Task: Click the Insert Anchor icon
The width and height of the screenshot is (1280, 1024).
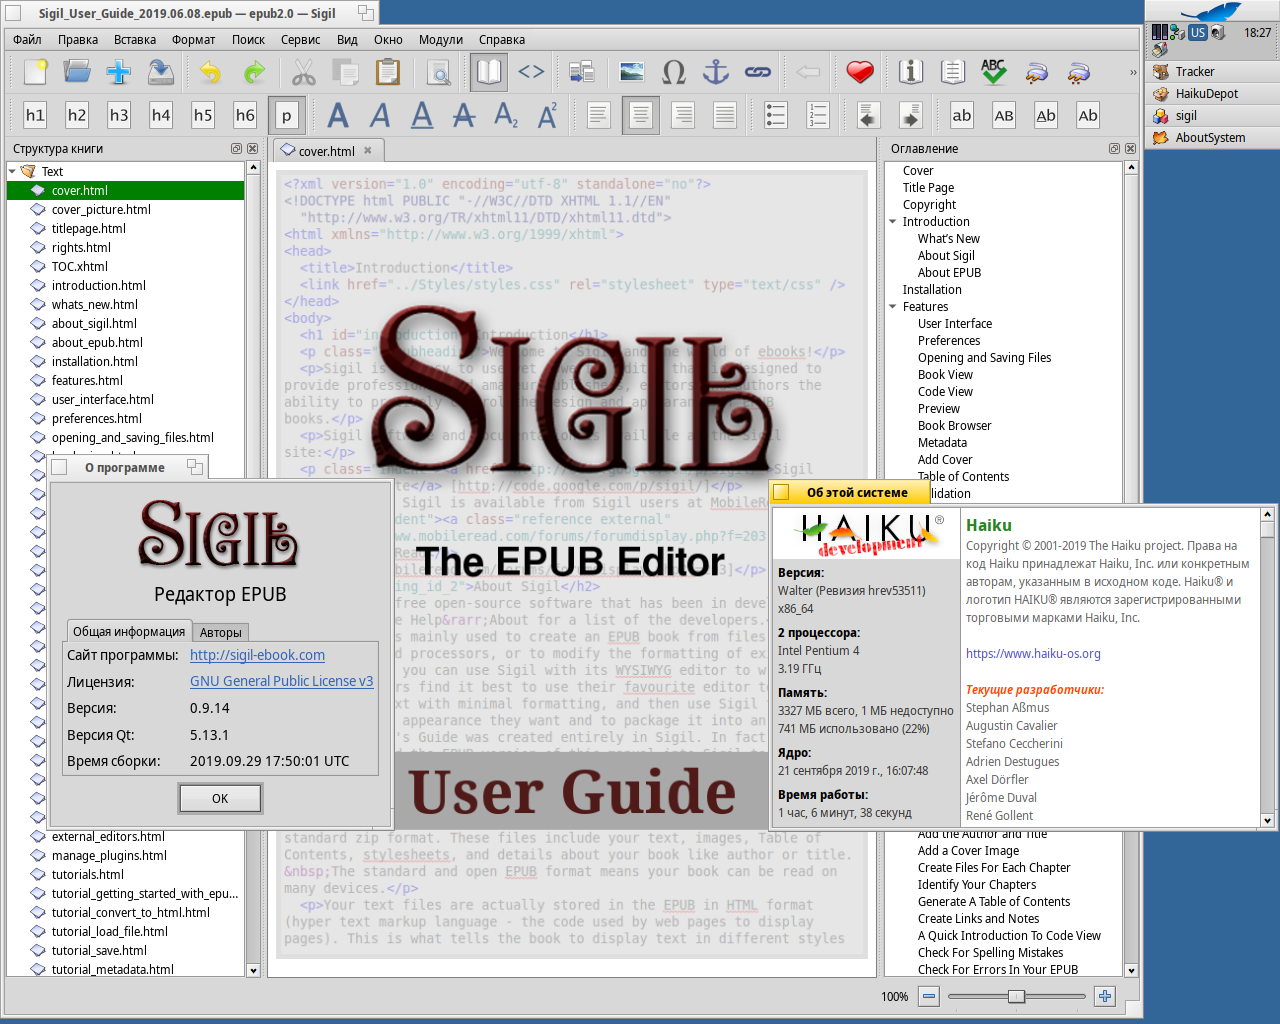Action: tap(716, 72)
